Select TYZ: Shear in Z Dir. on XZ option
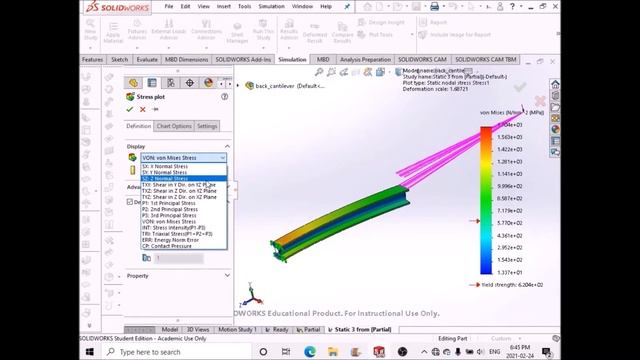 [184, 197]
